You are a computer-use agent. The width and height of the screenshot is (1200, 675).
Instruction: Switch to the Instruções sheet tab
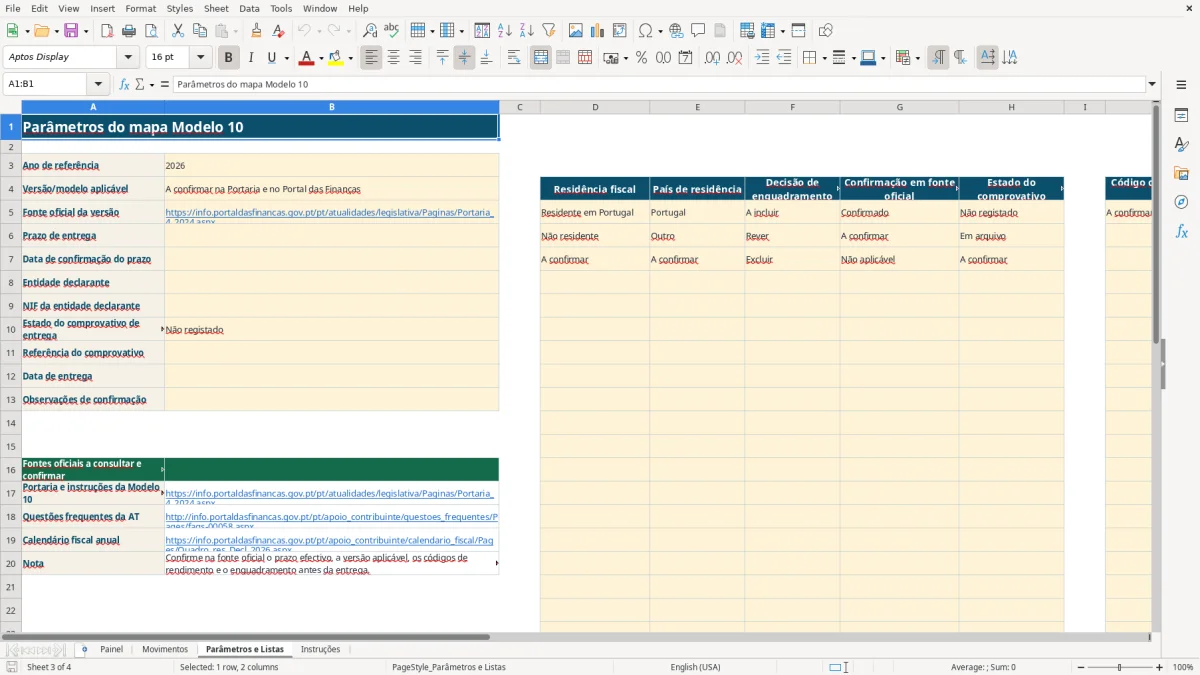coord(321,649)
